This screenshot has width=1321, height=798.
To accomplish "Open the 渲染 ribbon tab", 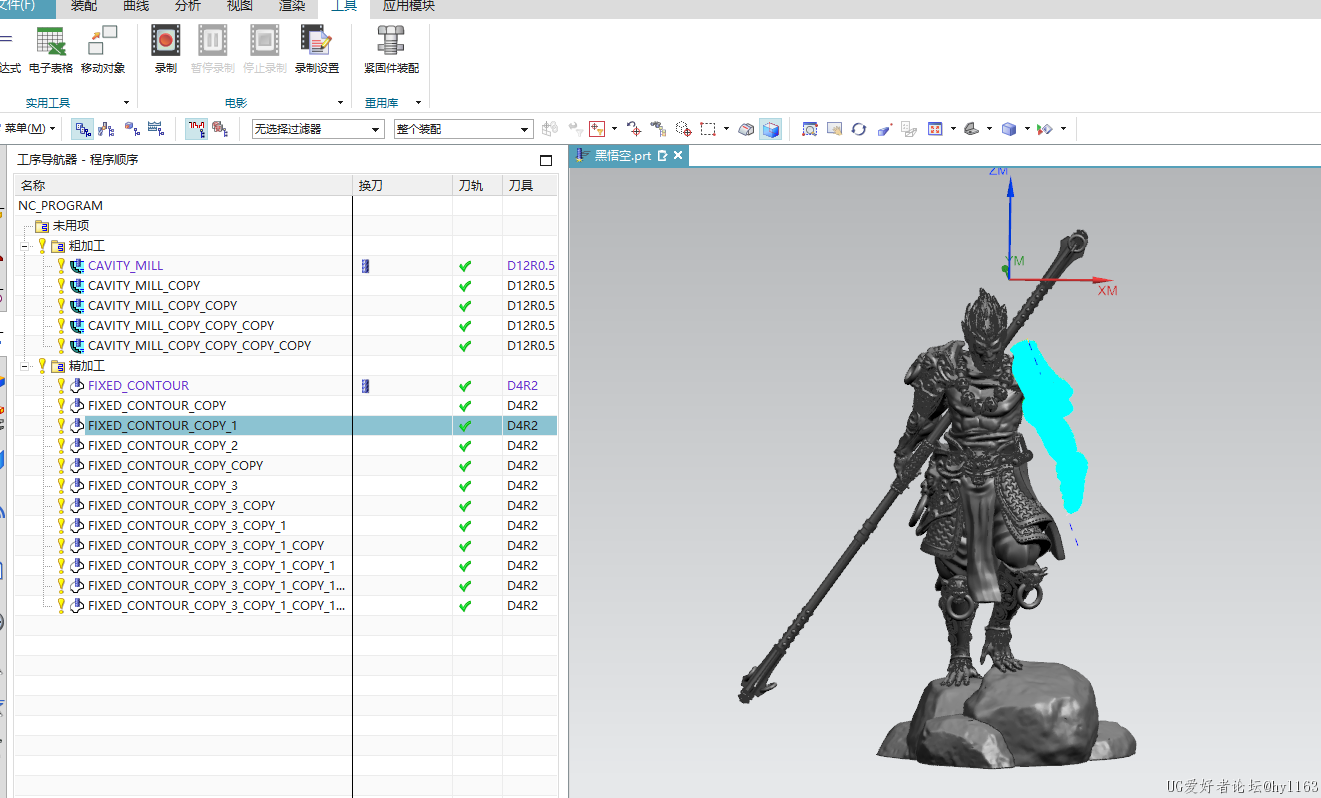I will coord(292,7).
